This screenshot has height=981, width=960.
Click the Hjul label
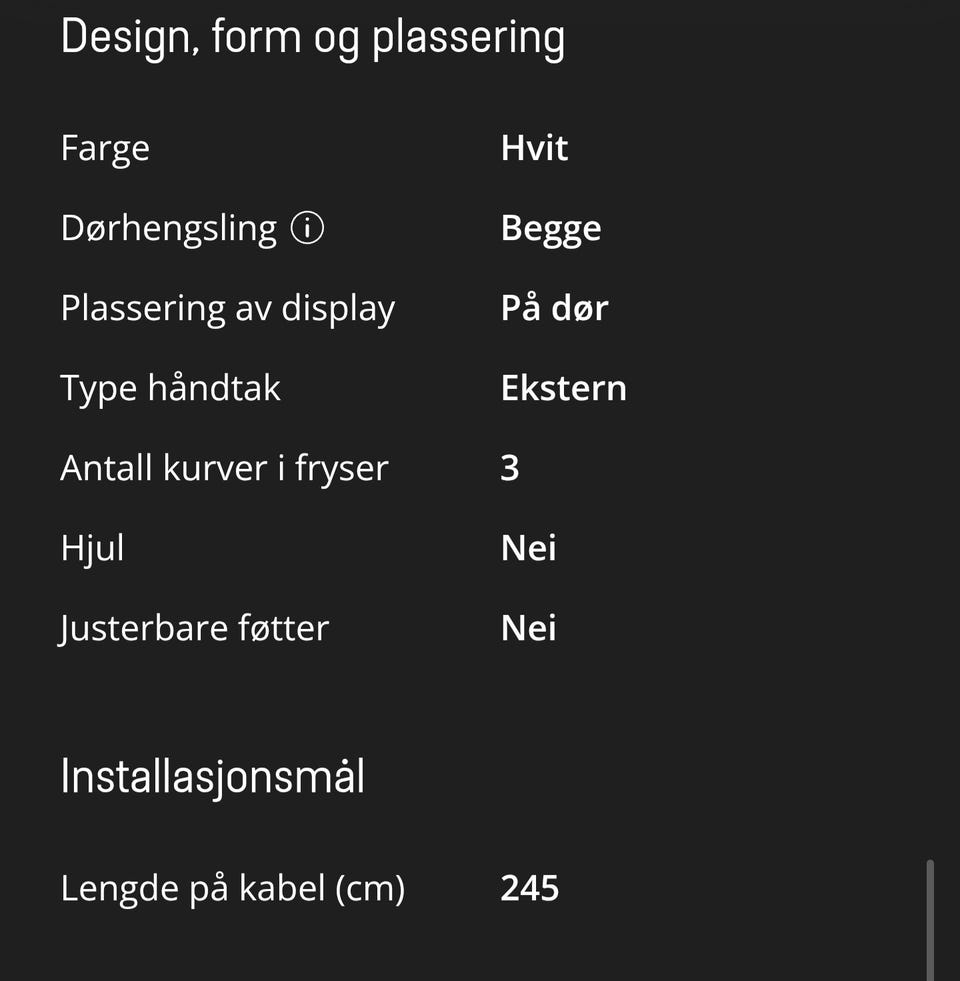(x=92, y=549)
